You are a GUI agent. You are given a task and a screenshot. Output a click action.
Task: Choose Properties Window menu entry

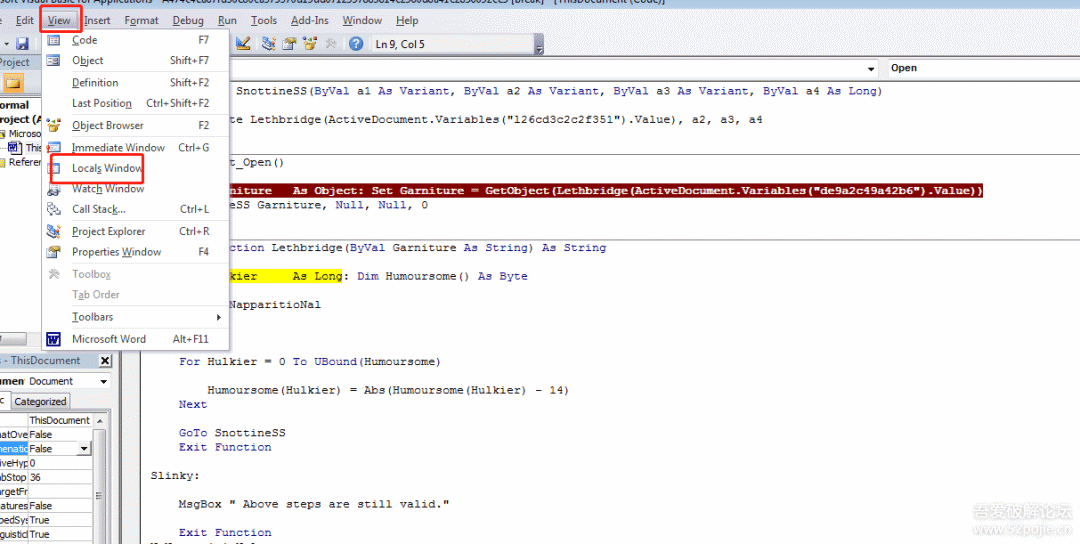tap(136, 252)
